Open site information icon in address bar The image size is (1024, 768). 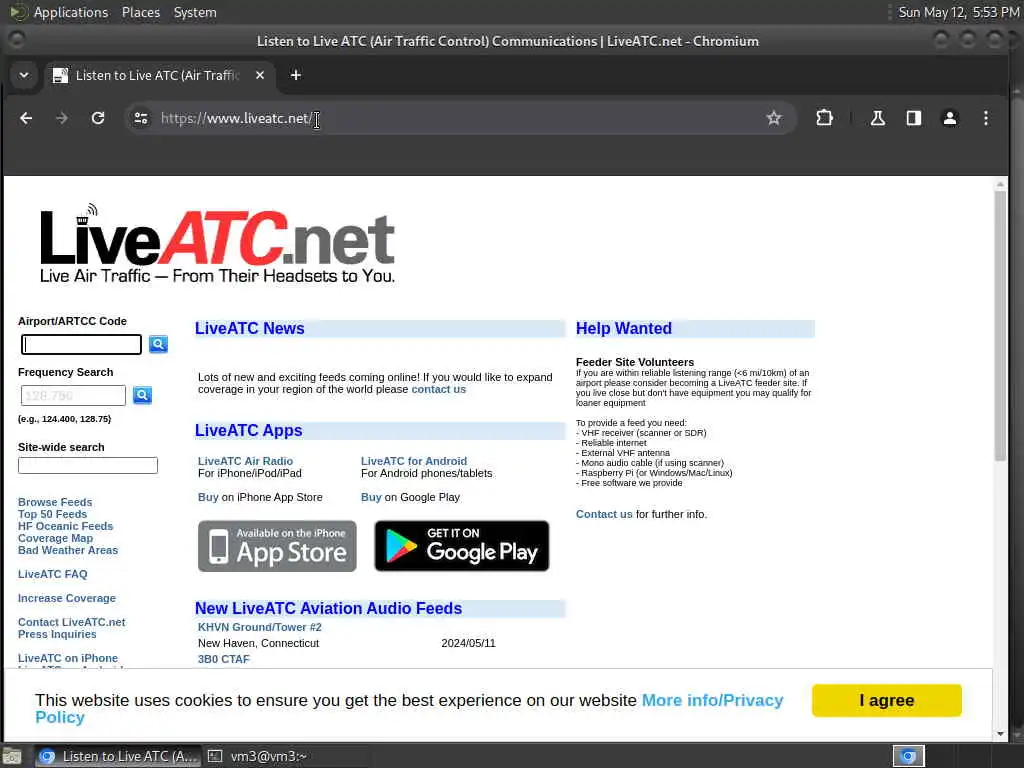coord(140,118)
